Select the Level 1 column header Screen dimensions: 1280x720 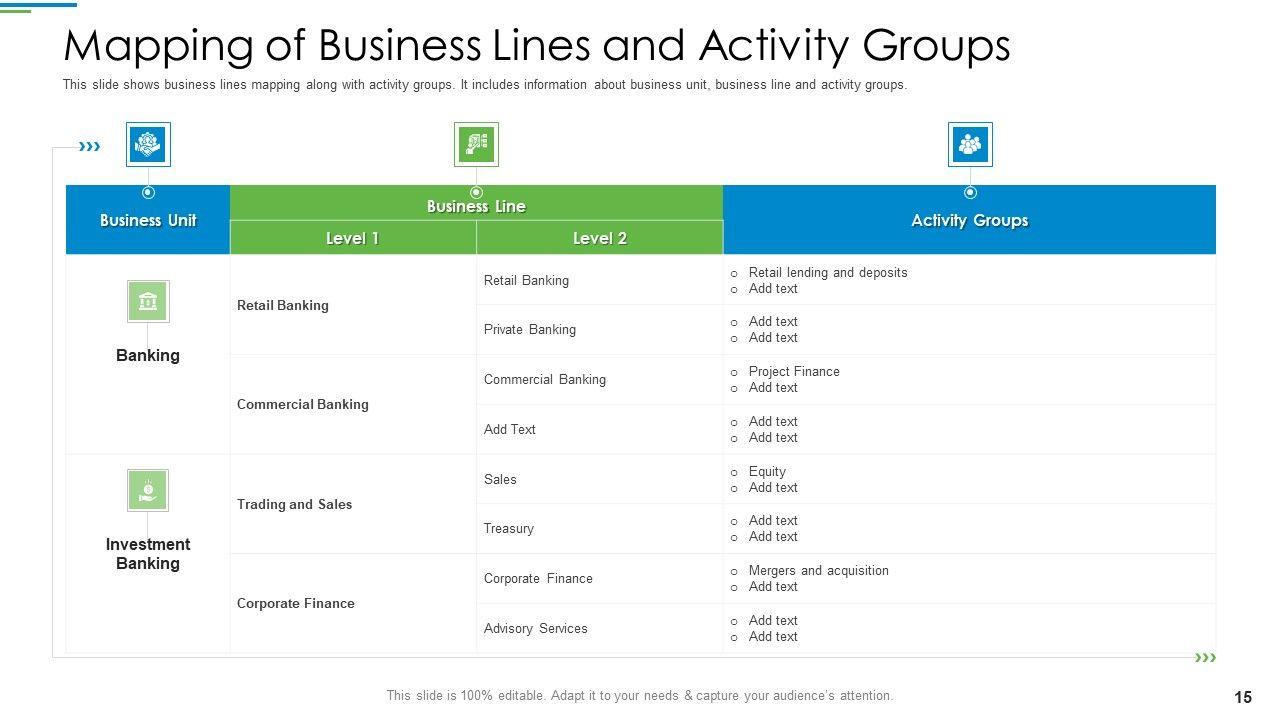point(352,238)
